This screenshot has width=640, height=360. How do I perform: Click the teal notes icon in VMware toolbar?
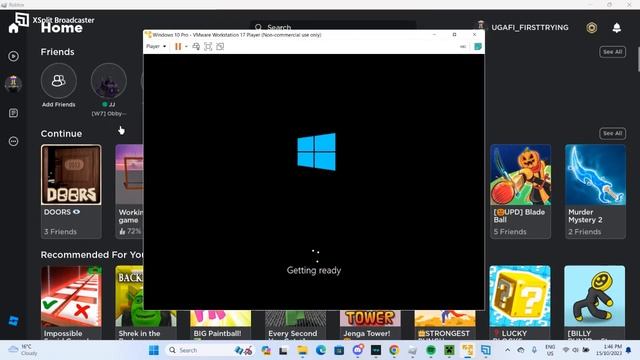coord(478,47)
